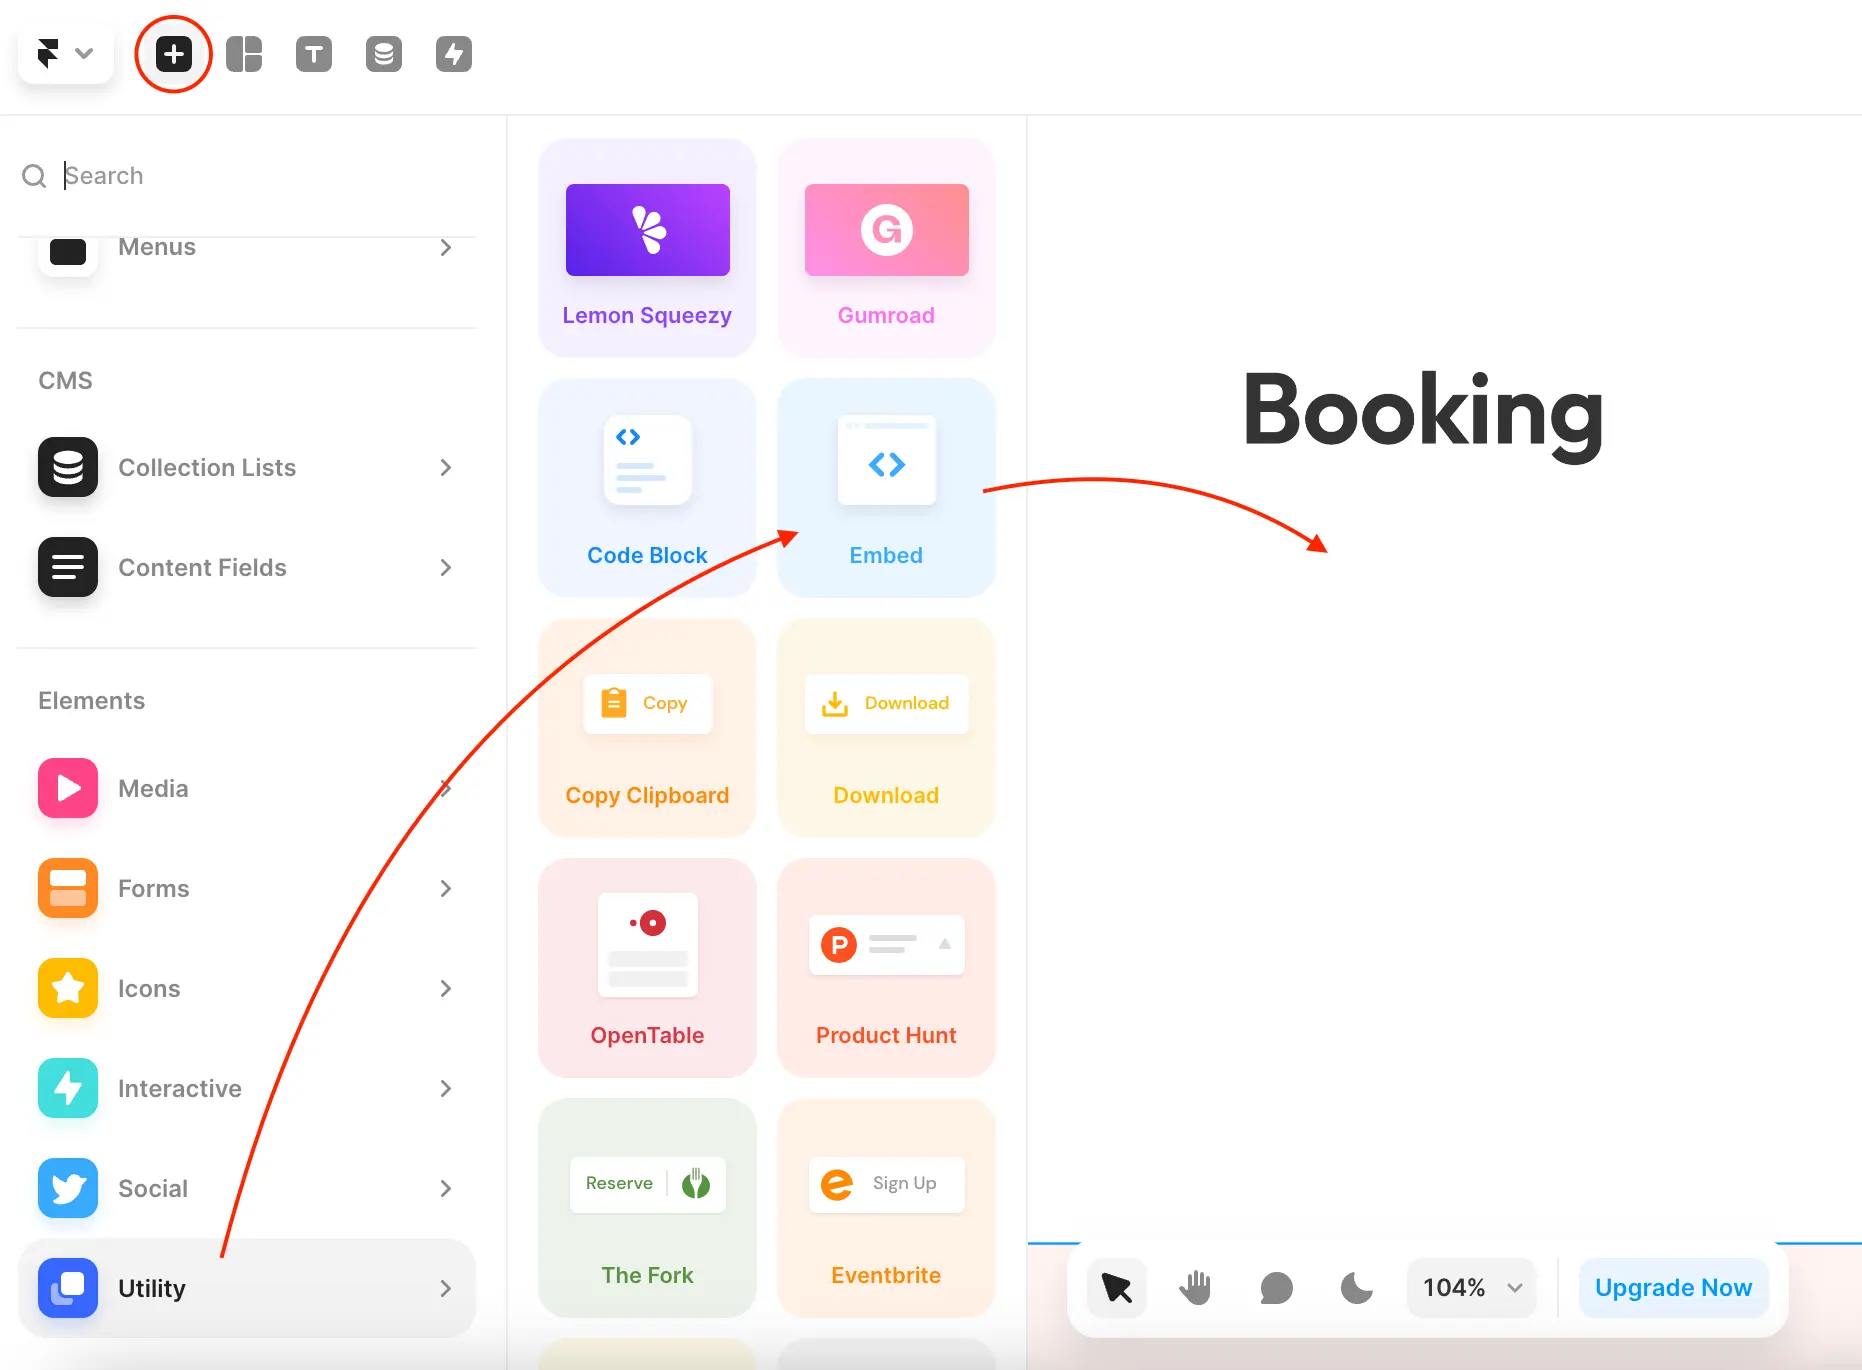Open Content Fields category
The height and width of the screenshot is (1370, 1862).
tap(246, 567)
